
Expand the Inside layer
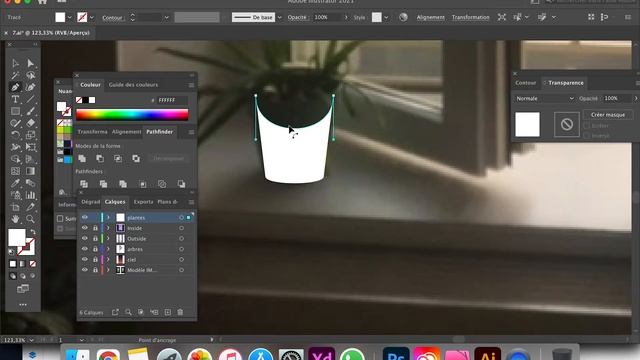point(109,228)
